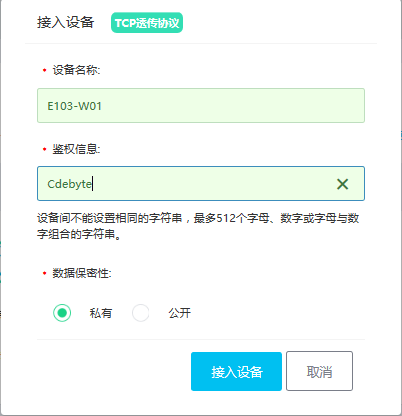Image resolution: width=402 pixels, height=416 pixels.
Task: Select the 私有 radio button
Action: [x=62, y=313]
